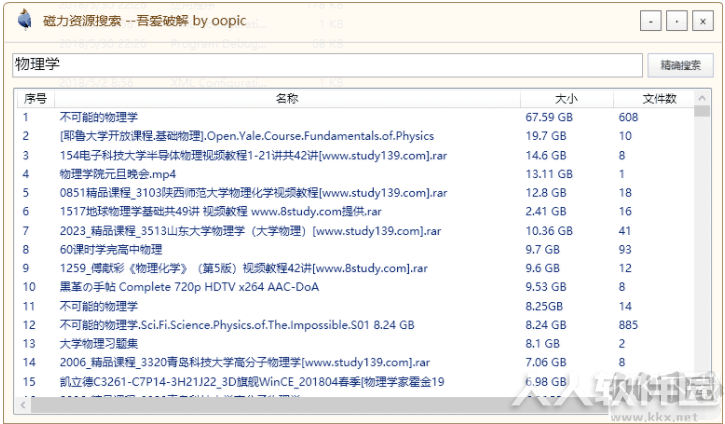Sort by the 文件数 column header
Image resolution: width=725 pixels, height=424 pixels.
click(659, 98)
